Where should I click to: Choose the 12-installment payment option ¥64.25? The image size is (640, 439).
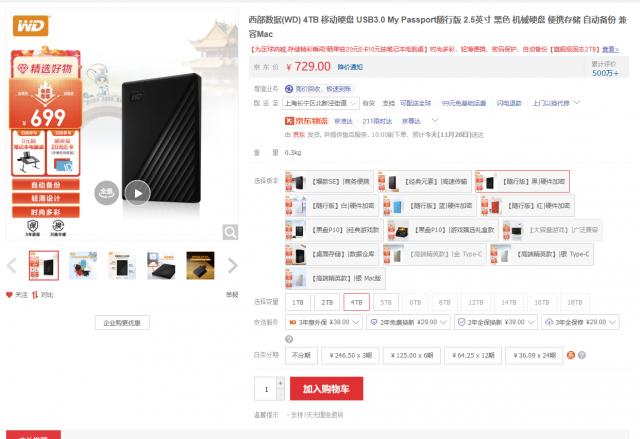pyautogui.click(x=473, y=355)
